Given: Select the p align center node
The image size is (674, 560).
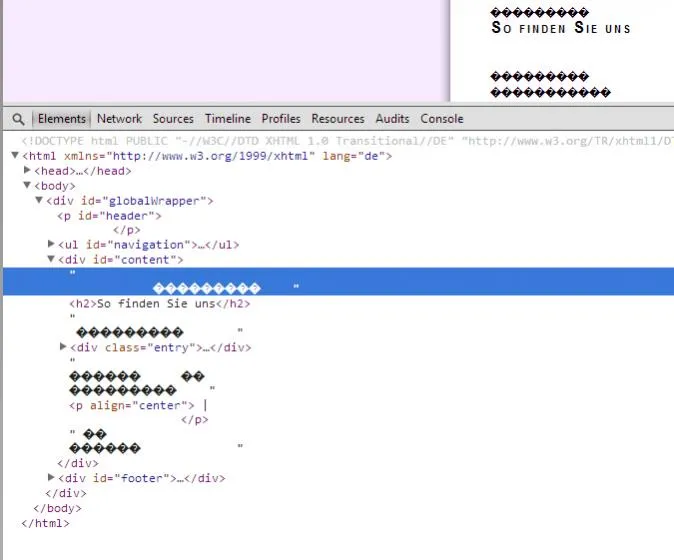Looking at the screenshot, I should 132,405.
